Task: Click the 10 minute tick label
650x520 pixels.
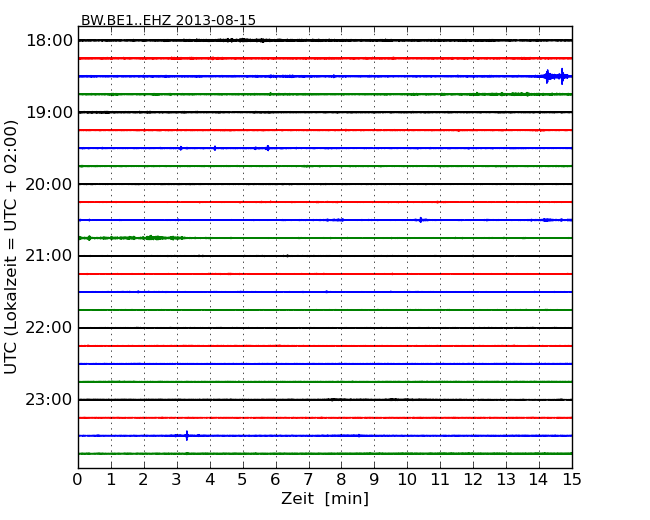Action: tap(407, 479)
